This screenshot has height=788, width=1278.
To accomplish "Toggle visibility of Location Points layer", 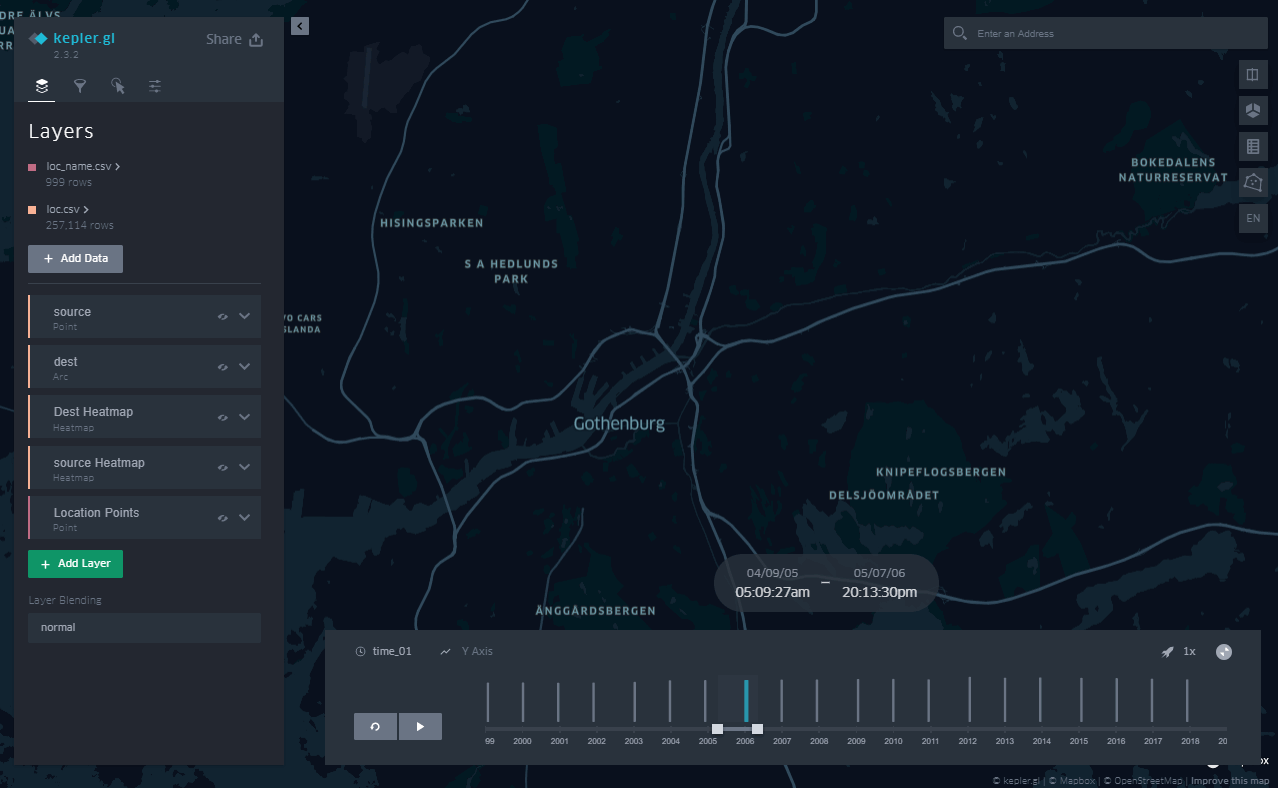I will [x=223, y=517].
